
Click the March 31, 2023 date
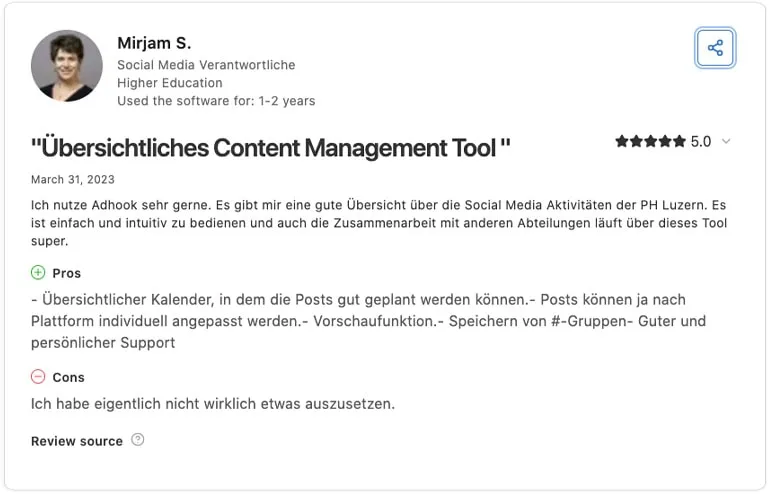click(73, 180)
